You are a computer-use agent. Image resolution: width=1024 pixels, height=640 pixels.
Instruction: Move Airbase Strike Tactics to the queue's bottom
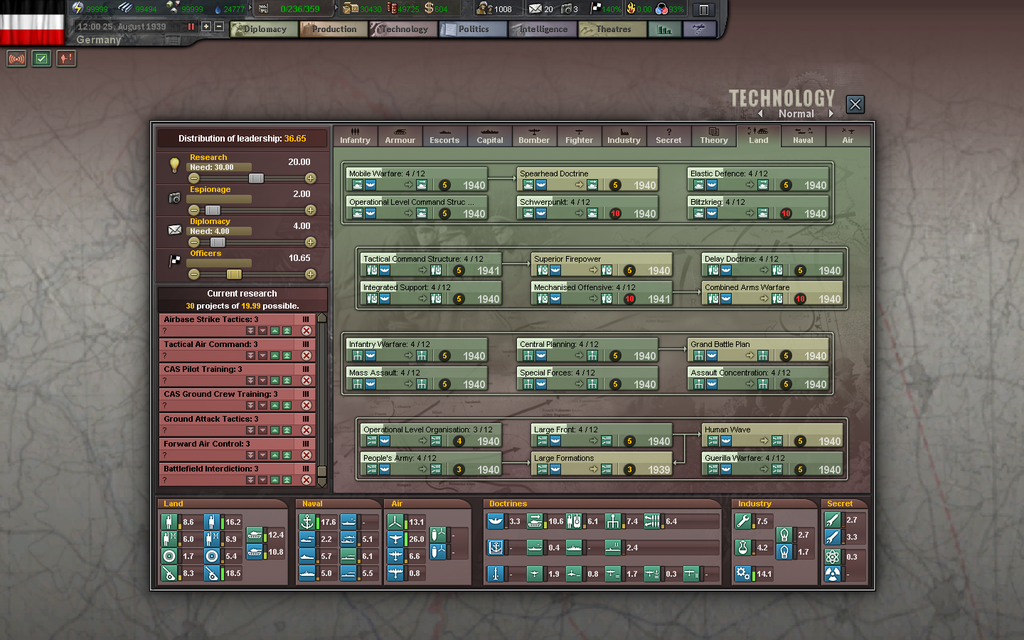(250, 331)
